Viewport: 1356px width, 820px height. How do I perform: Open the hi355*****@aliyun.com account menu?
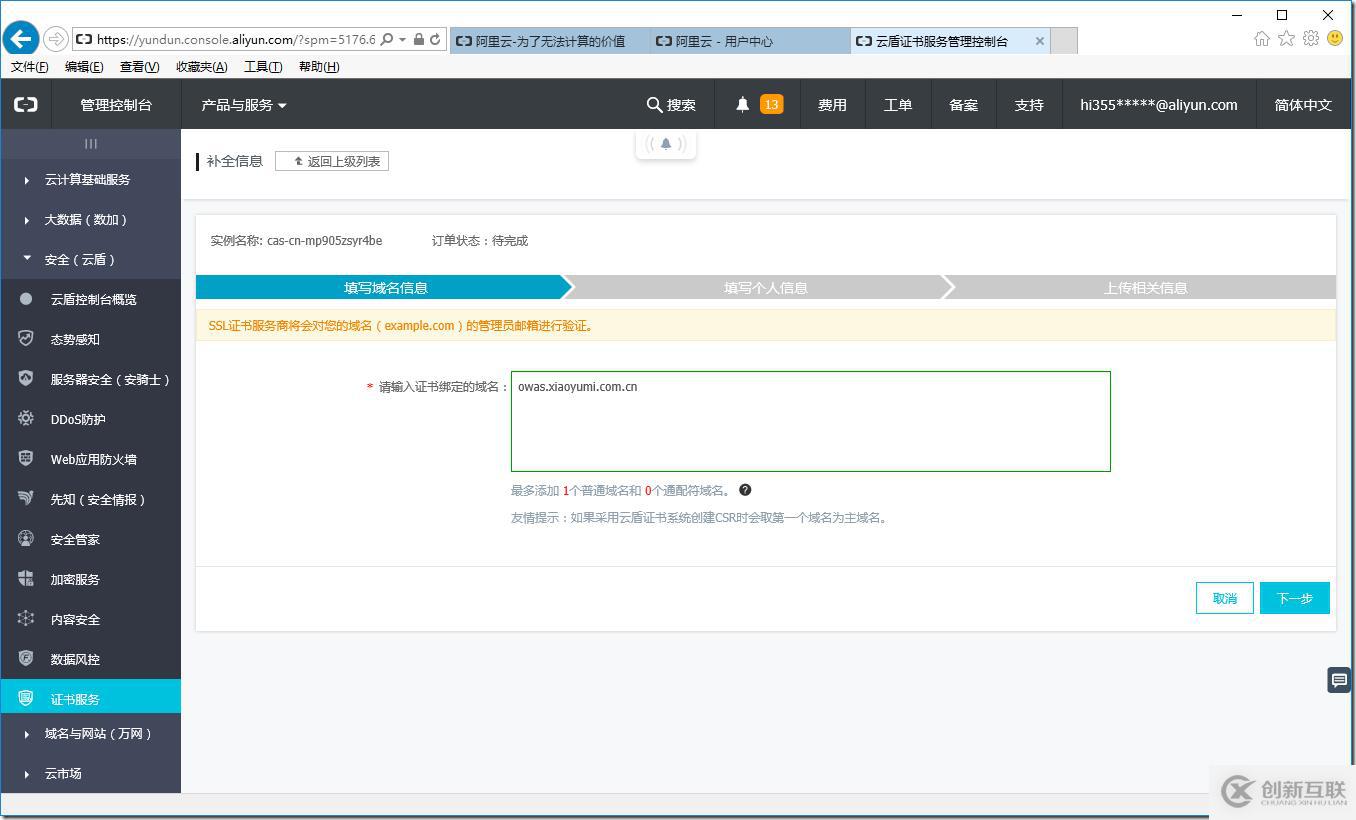pos(1158,105)
